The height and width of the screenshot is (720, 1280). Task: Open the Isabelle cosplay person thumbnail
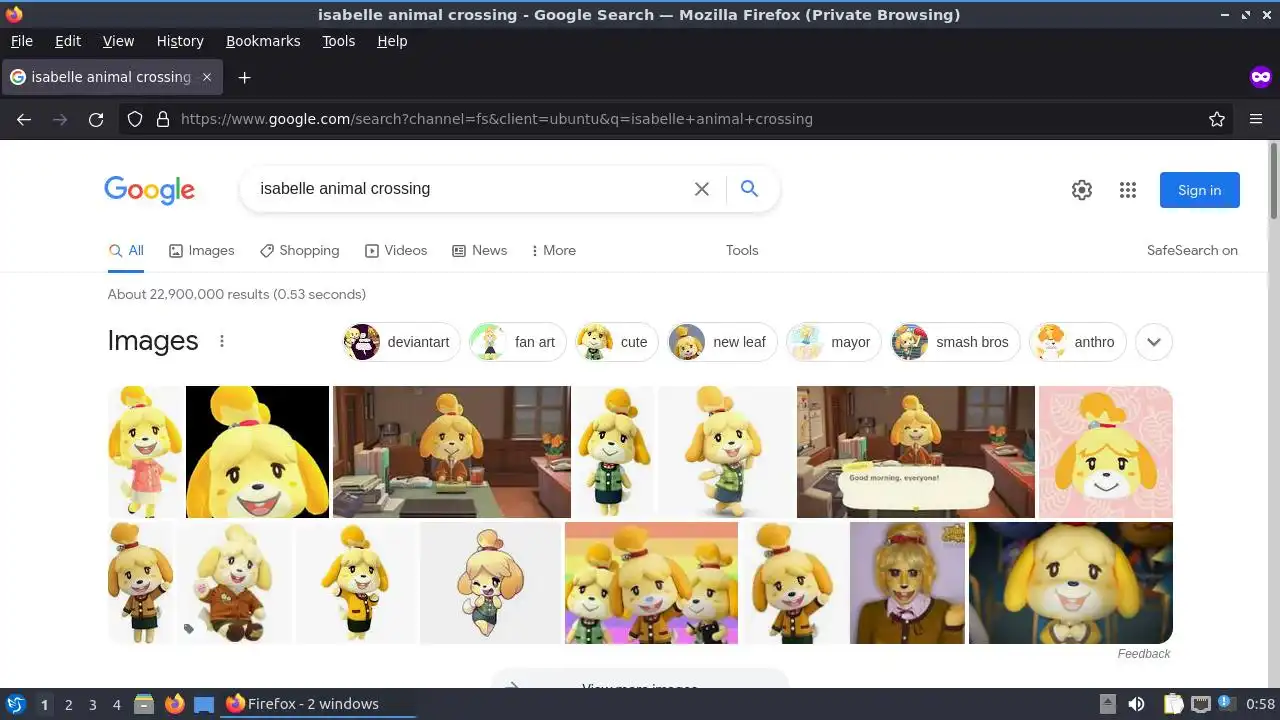[x=907, y=583]
